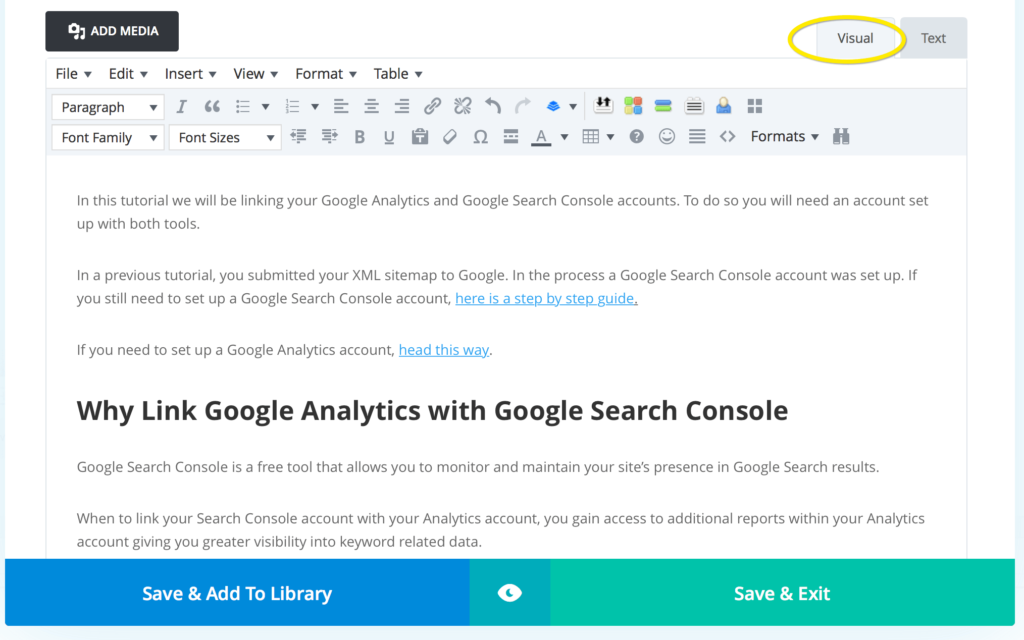Image resolution: width=1024 pixels, height=640 pixels.
Task: Click the up-down arrows shortcode icon
Action: click(x=603, y=105)
